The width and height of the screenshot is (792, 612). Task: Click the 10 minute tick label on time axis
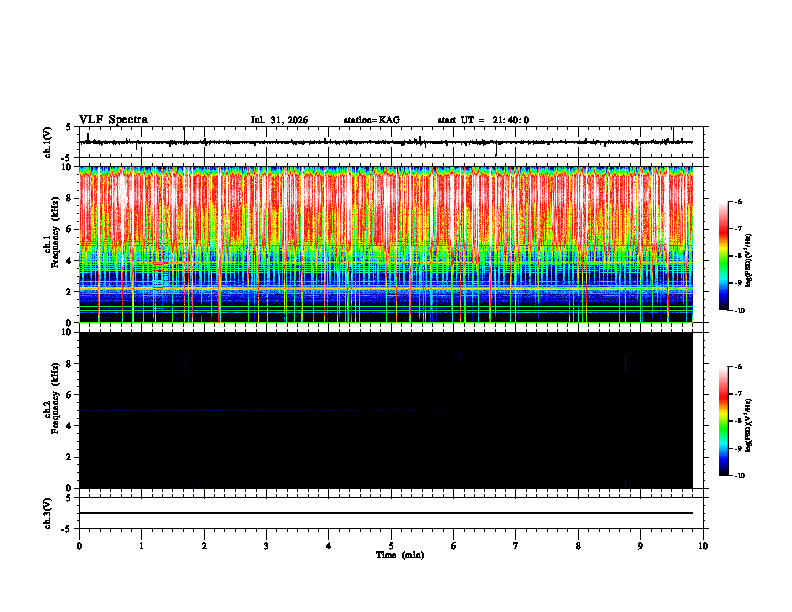(703, 546)
